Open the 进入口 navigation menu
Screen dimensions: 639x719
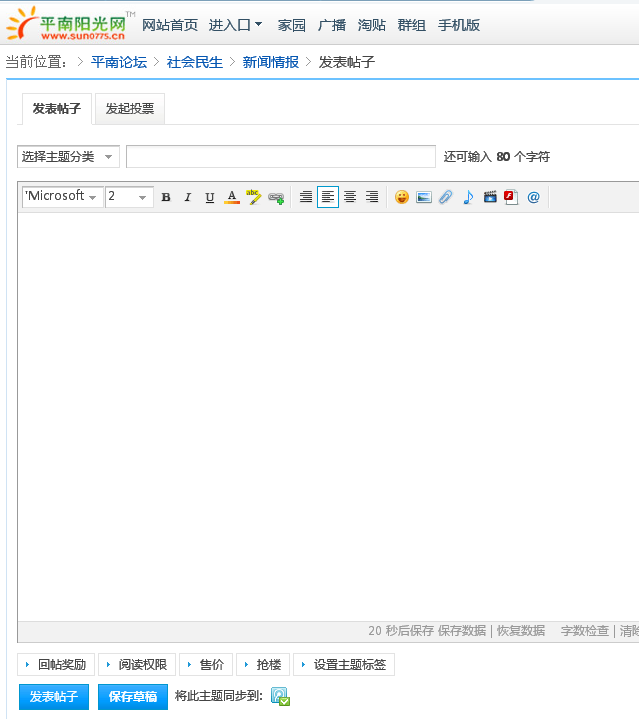point(235,25)
